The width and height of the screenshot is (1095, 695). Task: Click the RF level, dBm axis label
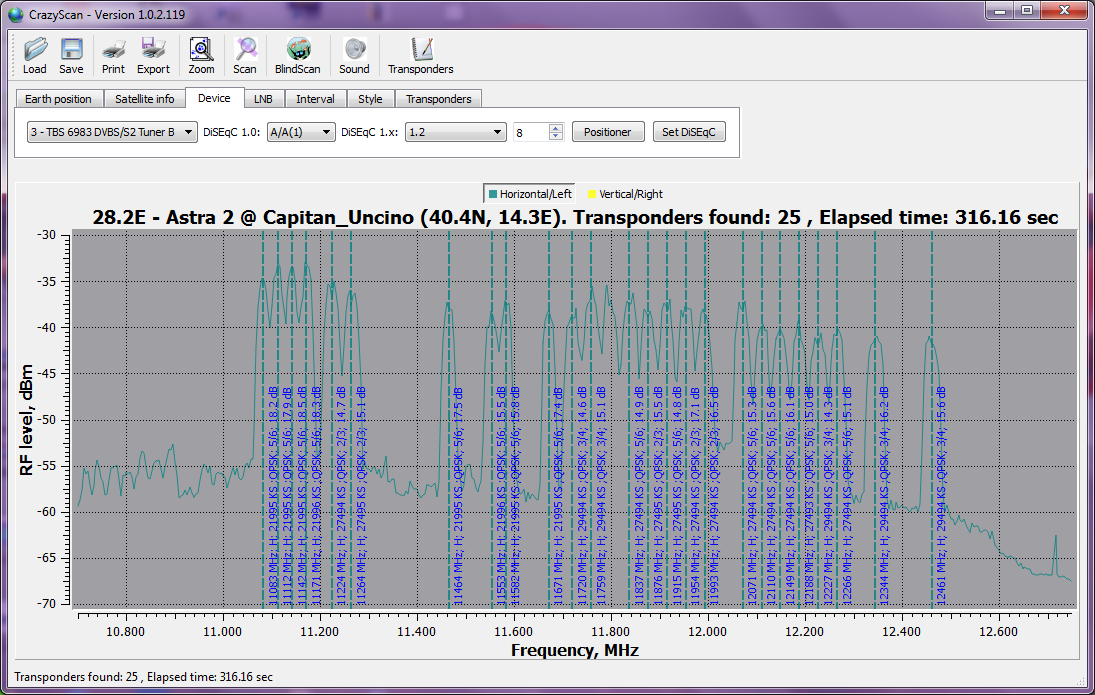pyautogui.click(x=27, y=420)
